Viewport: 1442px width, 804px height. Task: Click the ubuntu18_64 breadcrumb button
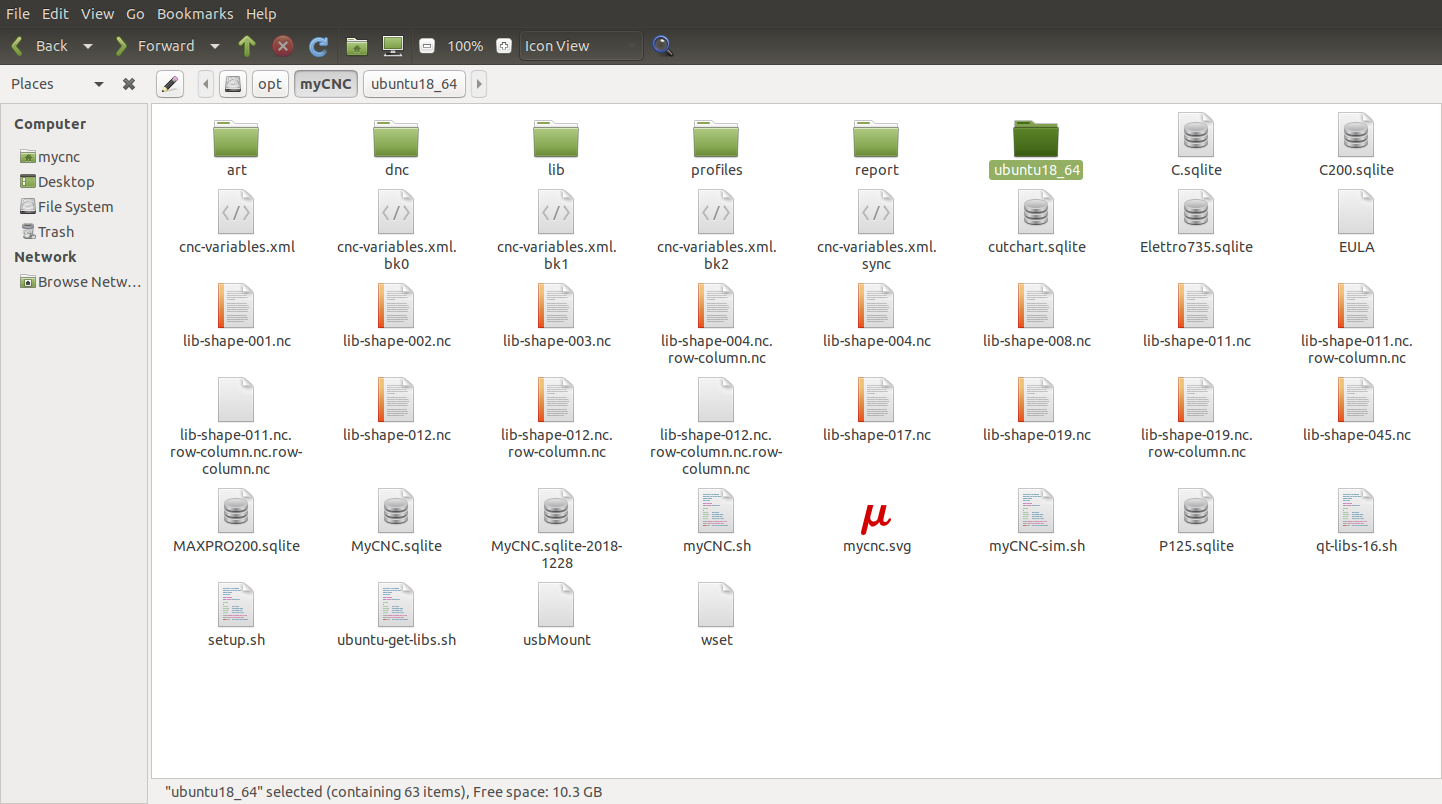(413, 84)
